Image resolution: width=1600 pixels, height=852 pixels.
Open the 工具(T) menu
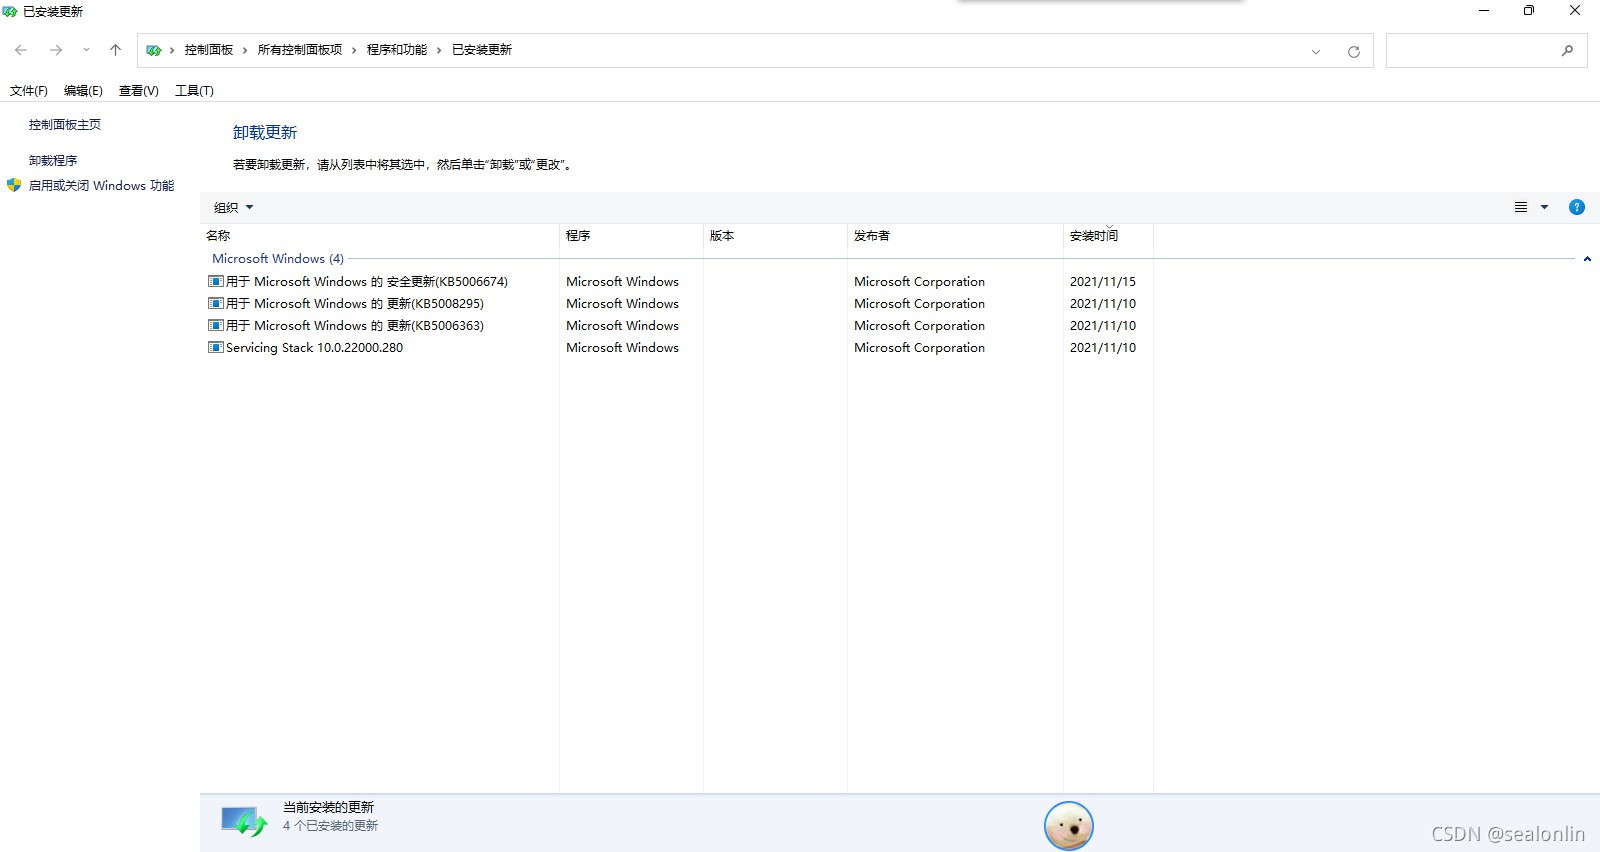pyautogui.click(x=194, y=91)
